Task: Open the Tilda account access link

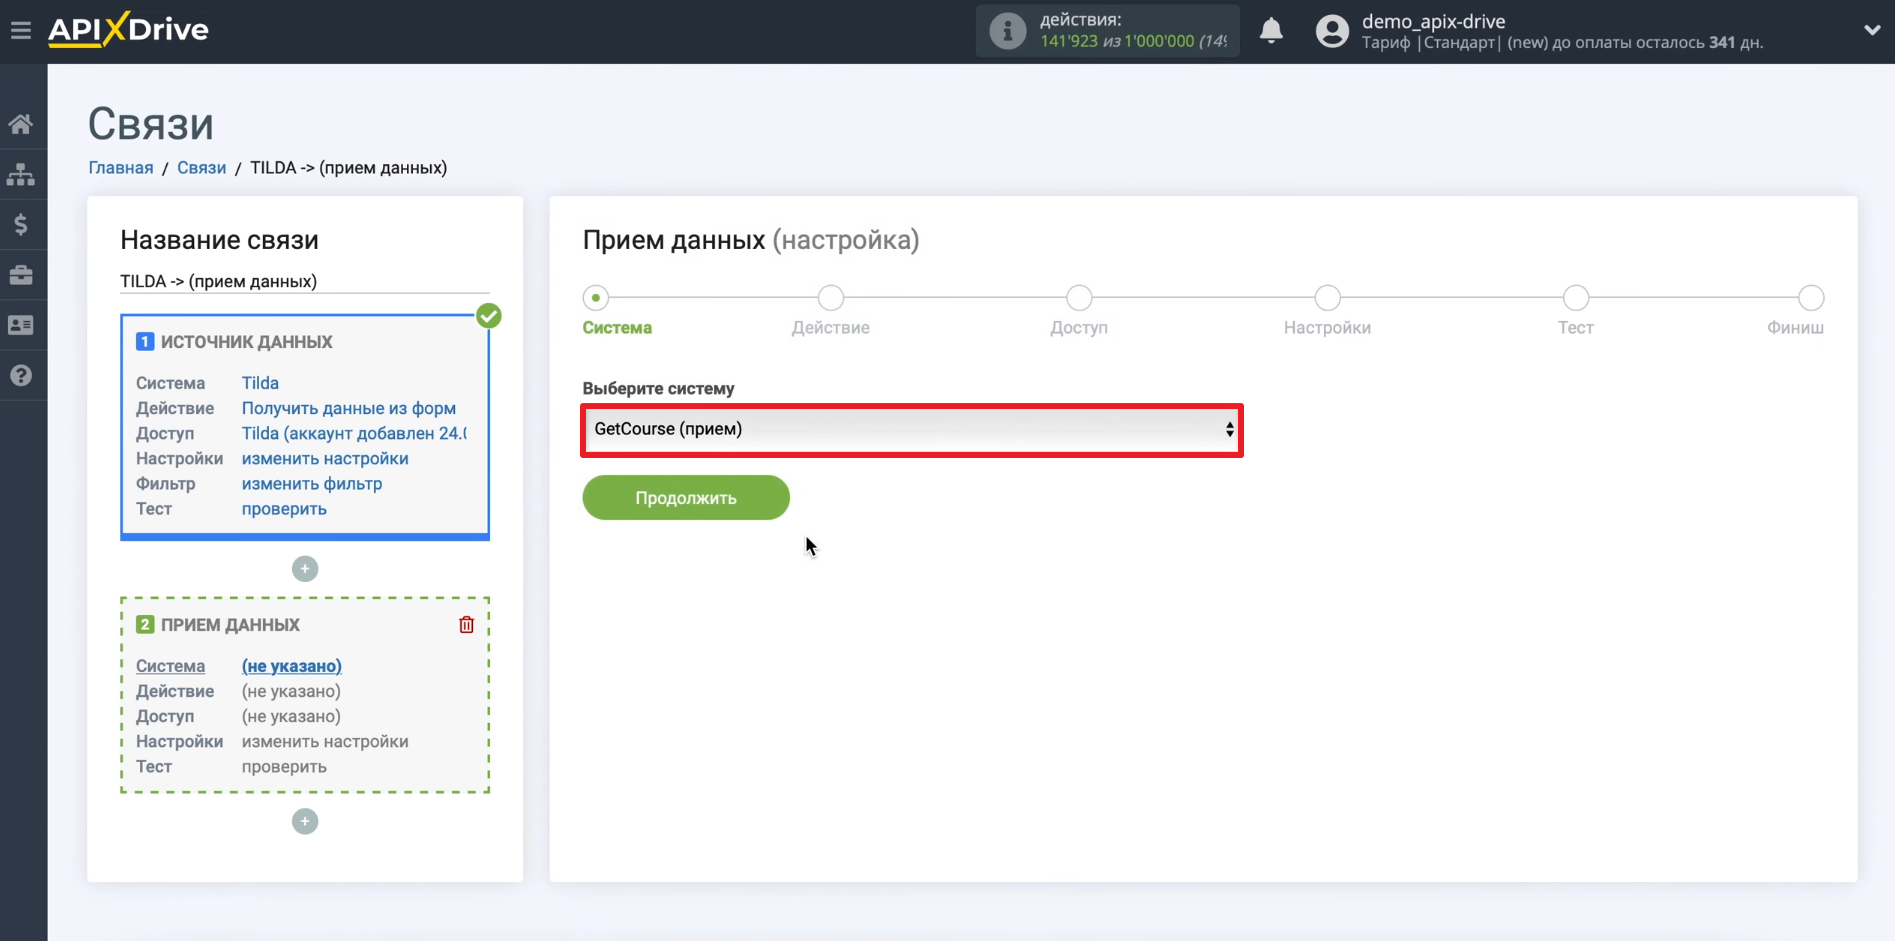Action: 354,433
